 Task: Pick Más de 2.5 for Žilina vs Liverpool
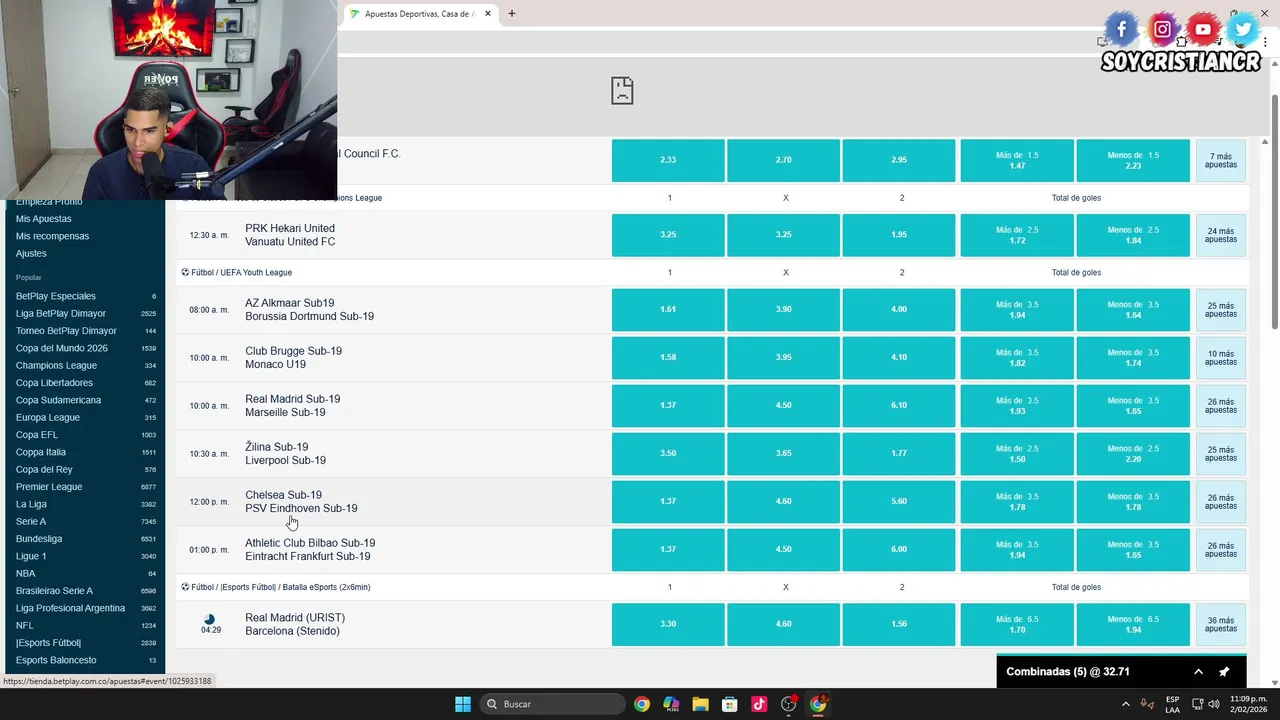tap(1017, 454)
